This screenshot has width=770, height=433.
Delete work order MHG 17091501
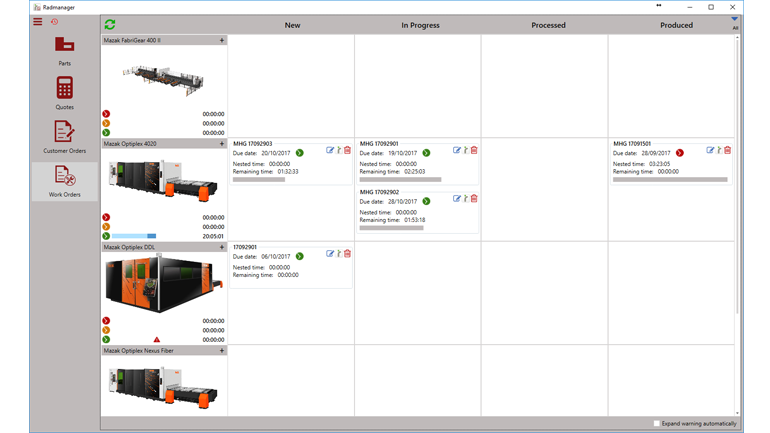(728, 150)
